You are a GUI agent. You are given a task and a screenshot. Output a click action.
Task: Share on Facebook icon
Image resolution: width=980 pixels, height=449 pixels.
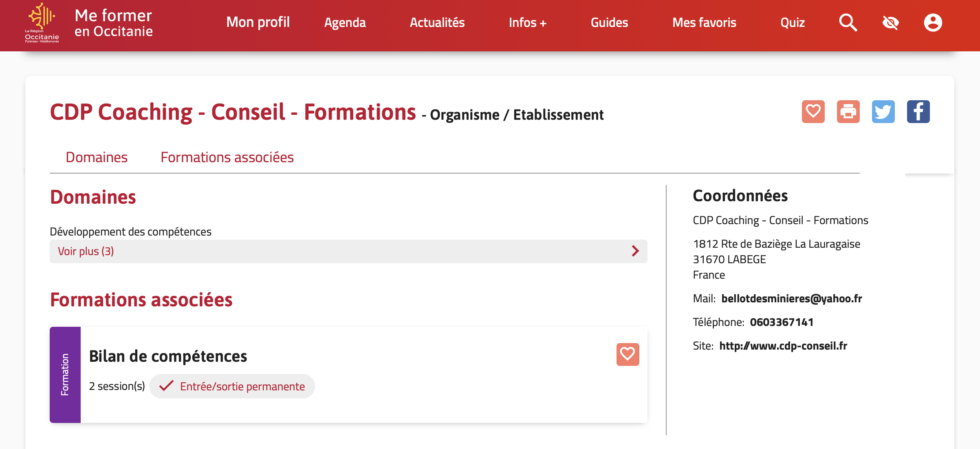918,112
